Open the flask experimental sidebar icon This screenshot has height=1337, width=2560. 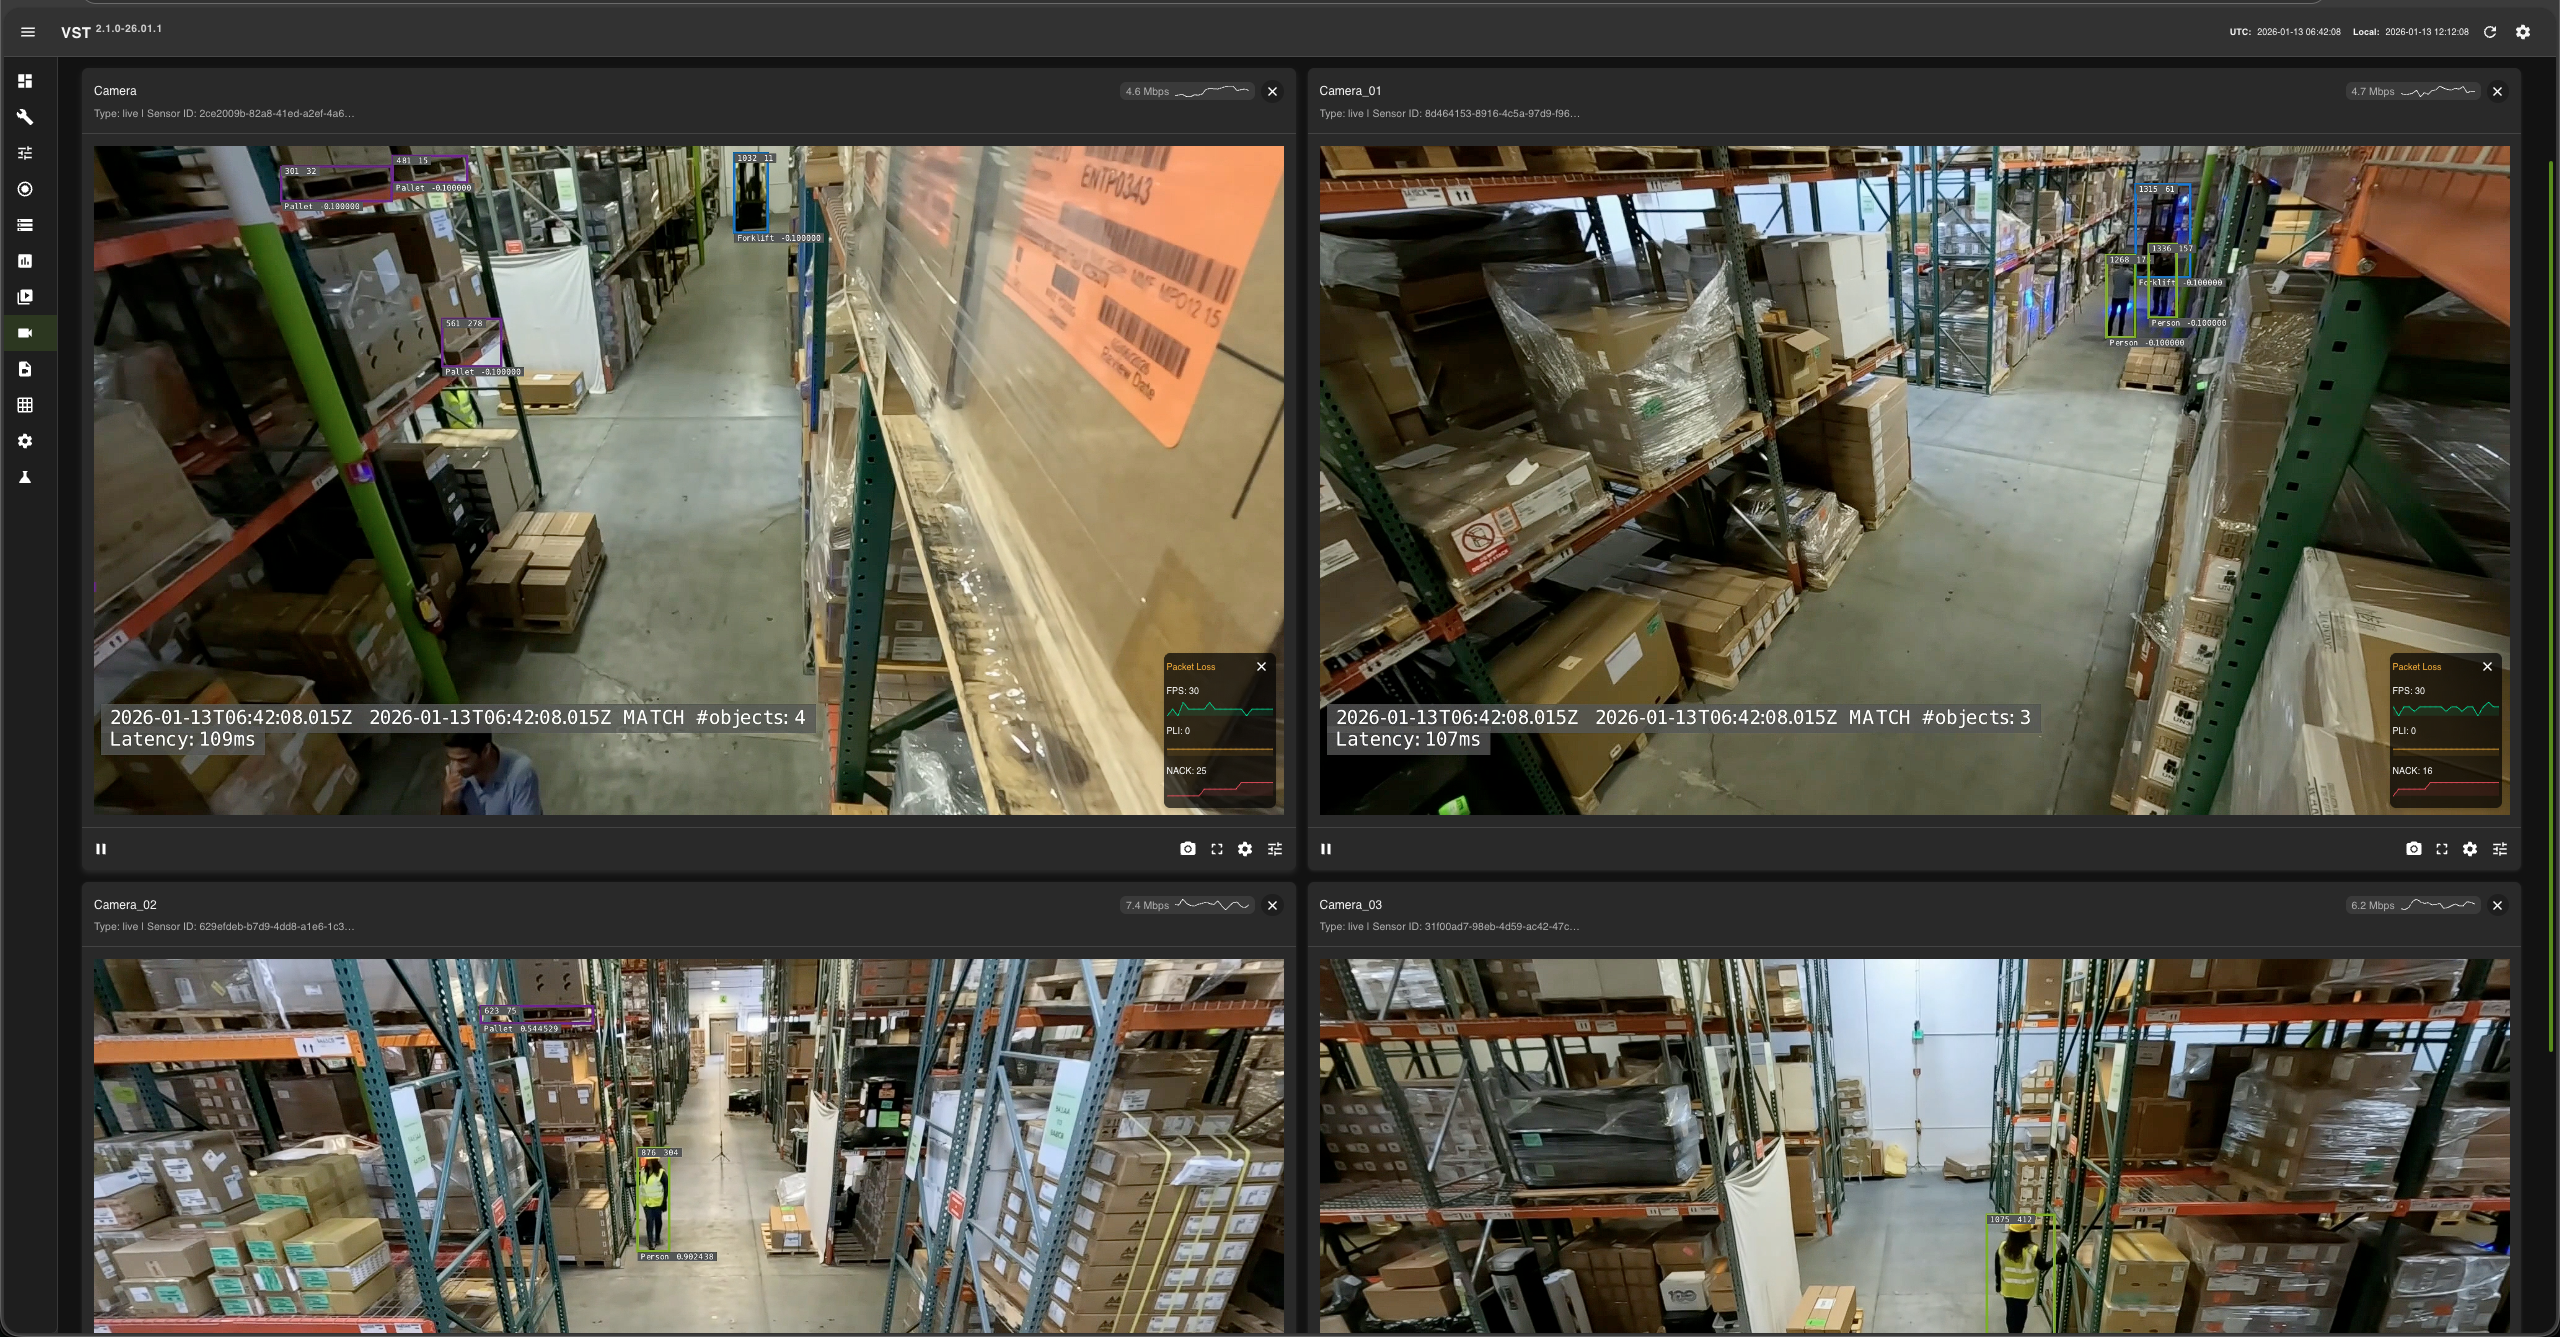pos(25,478)
